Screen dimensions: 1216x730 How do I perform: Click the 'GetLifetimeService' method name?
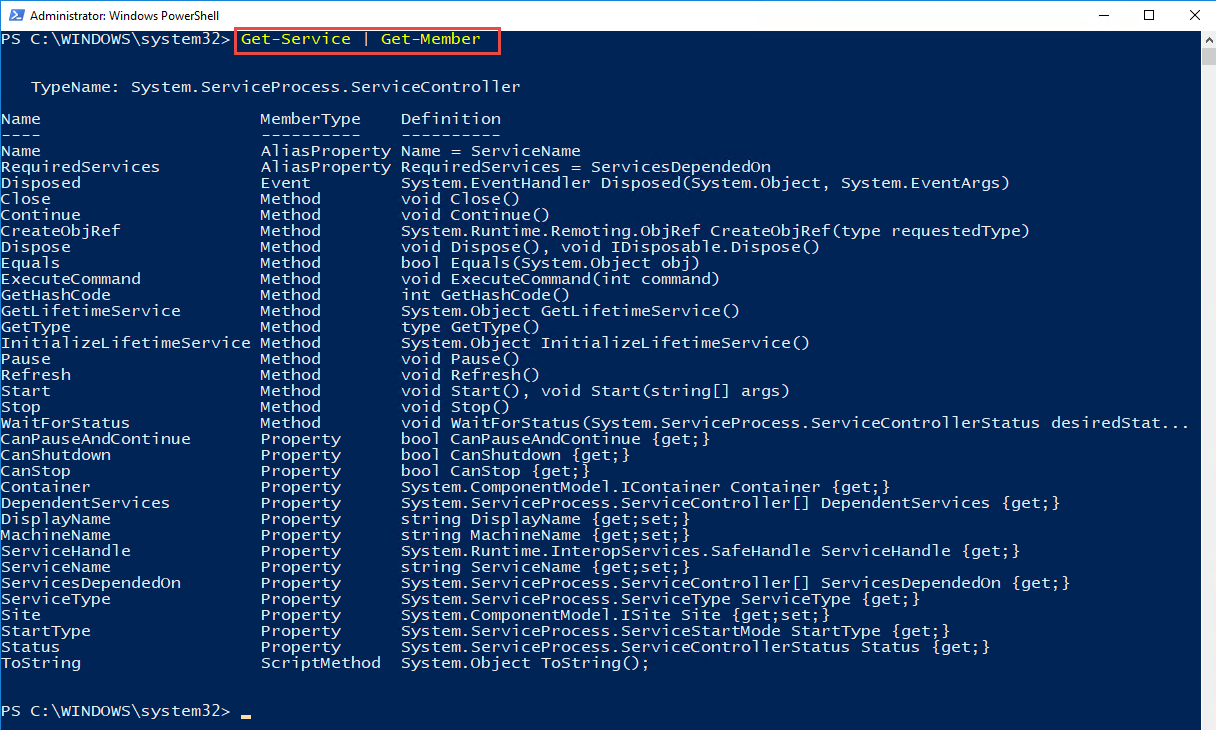click(x=91, y=311)
